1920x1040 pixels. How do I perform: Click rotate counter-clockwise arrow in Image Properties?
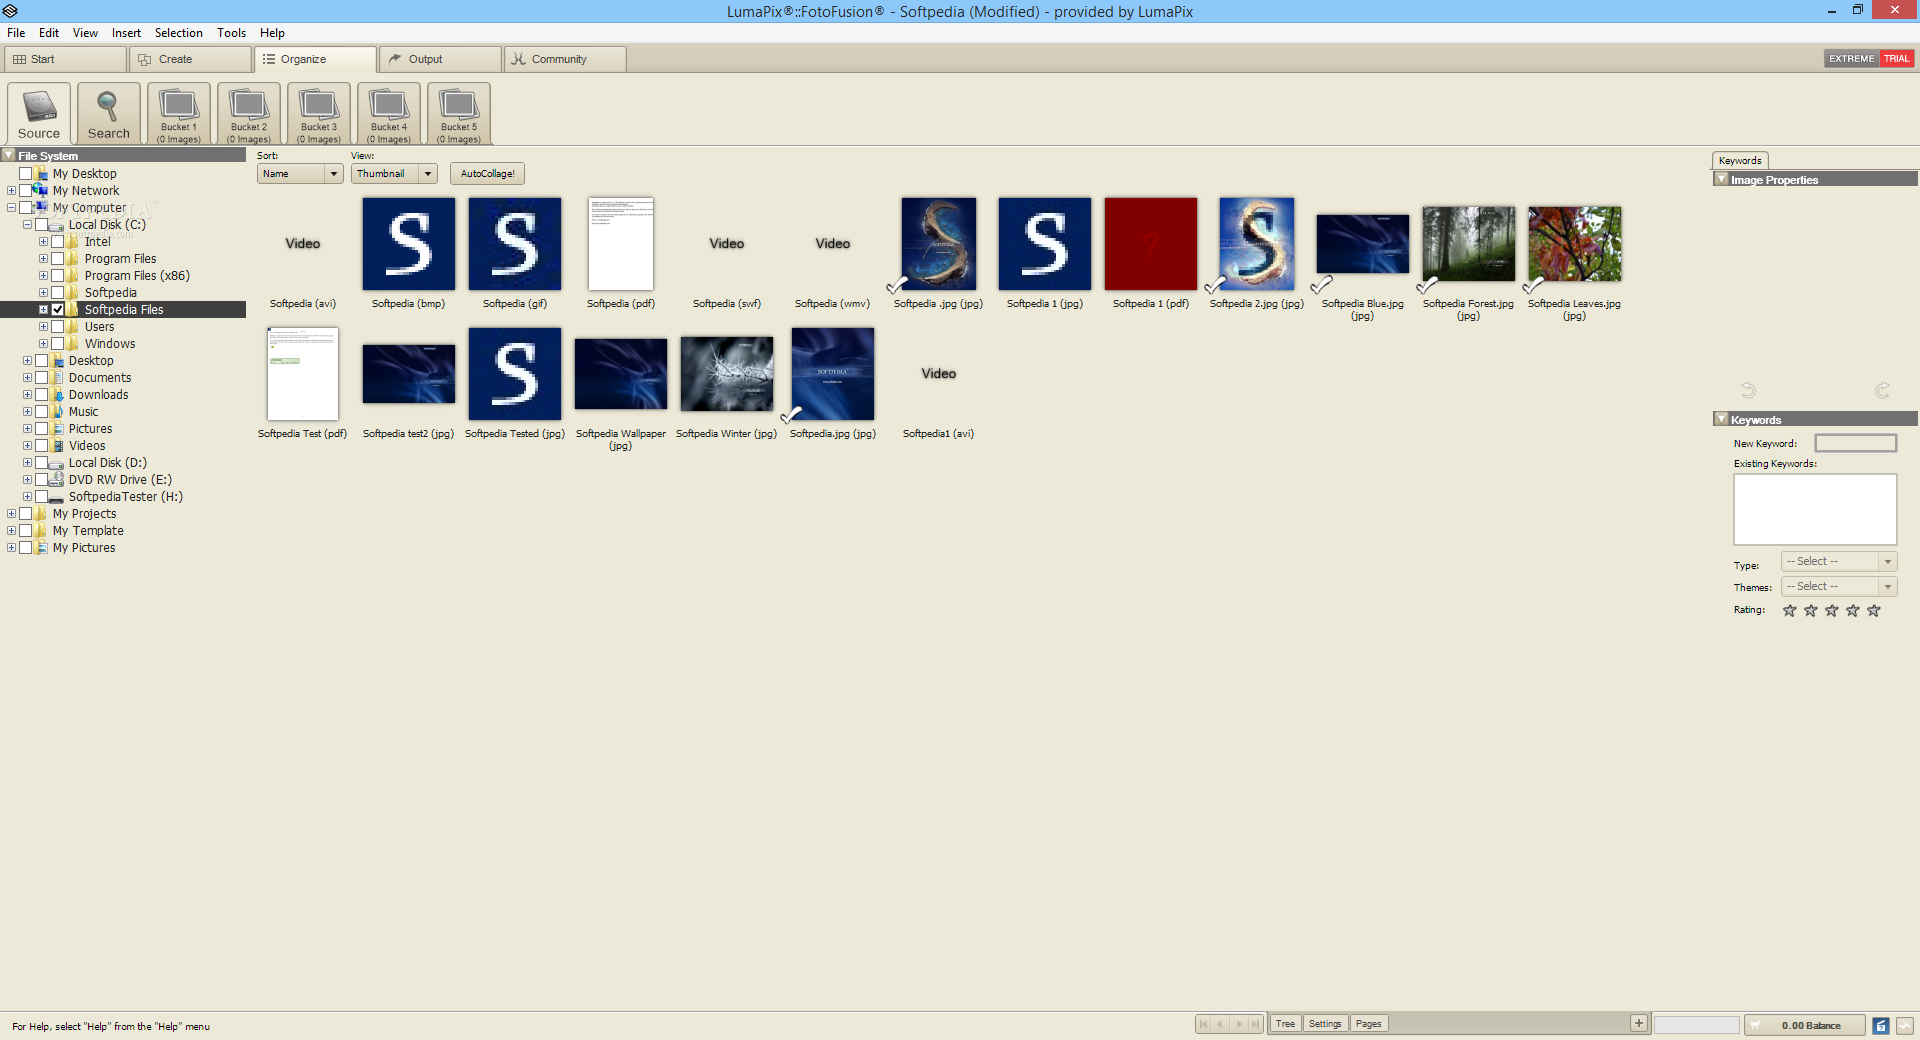(x=1748, y=390)
